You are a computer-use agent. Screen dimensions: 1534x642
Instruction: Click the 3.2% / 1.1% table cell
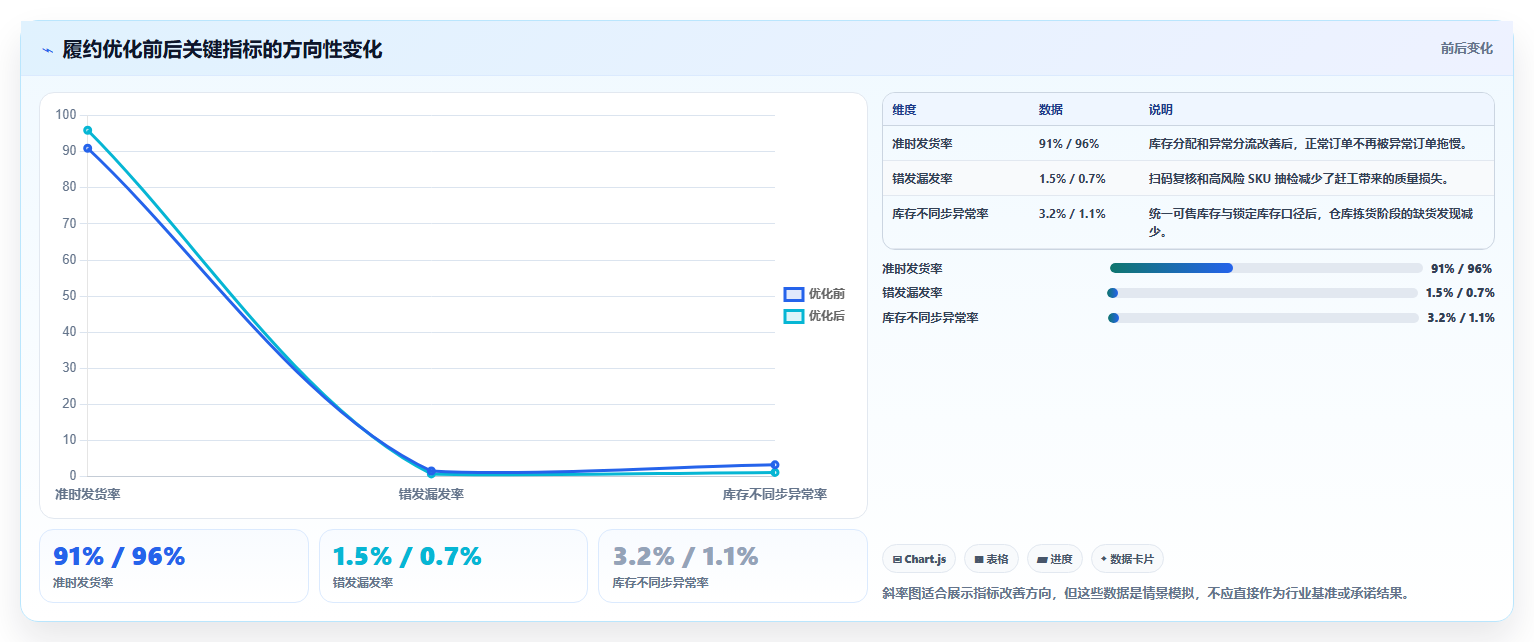tap(1072, 213)
